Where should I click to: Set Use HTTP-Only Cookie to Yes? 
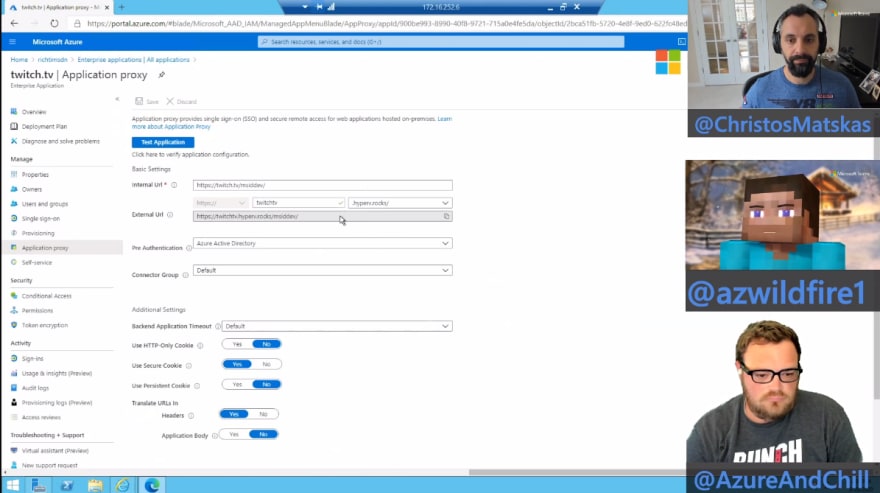point(237,344)
